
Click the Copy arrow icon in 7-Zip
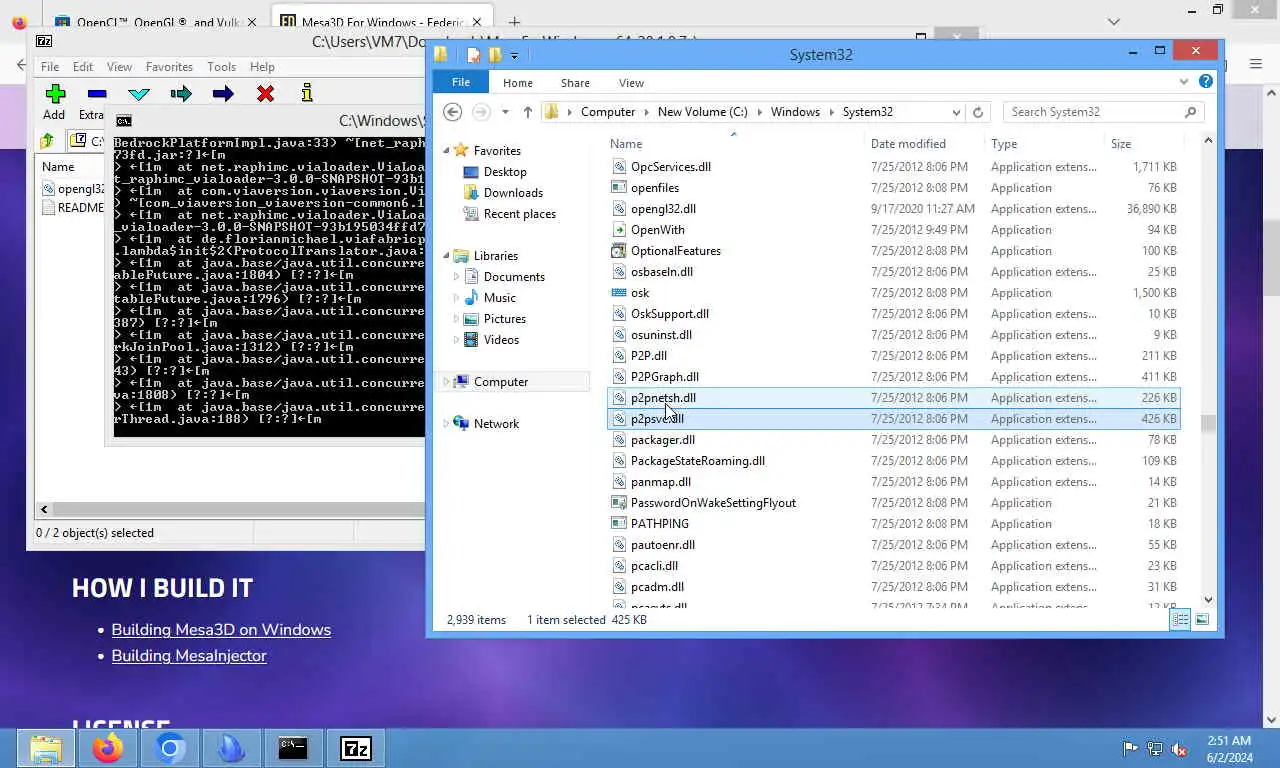tap(181, 94)
